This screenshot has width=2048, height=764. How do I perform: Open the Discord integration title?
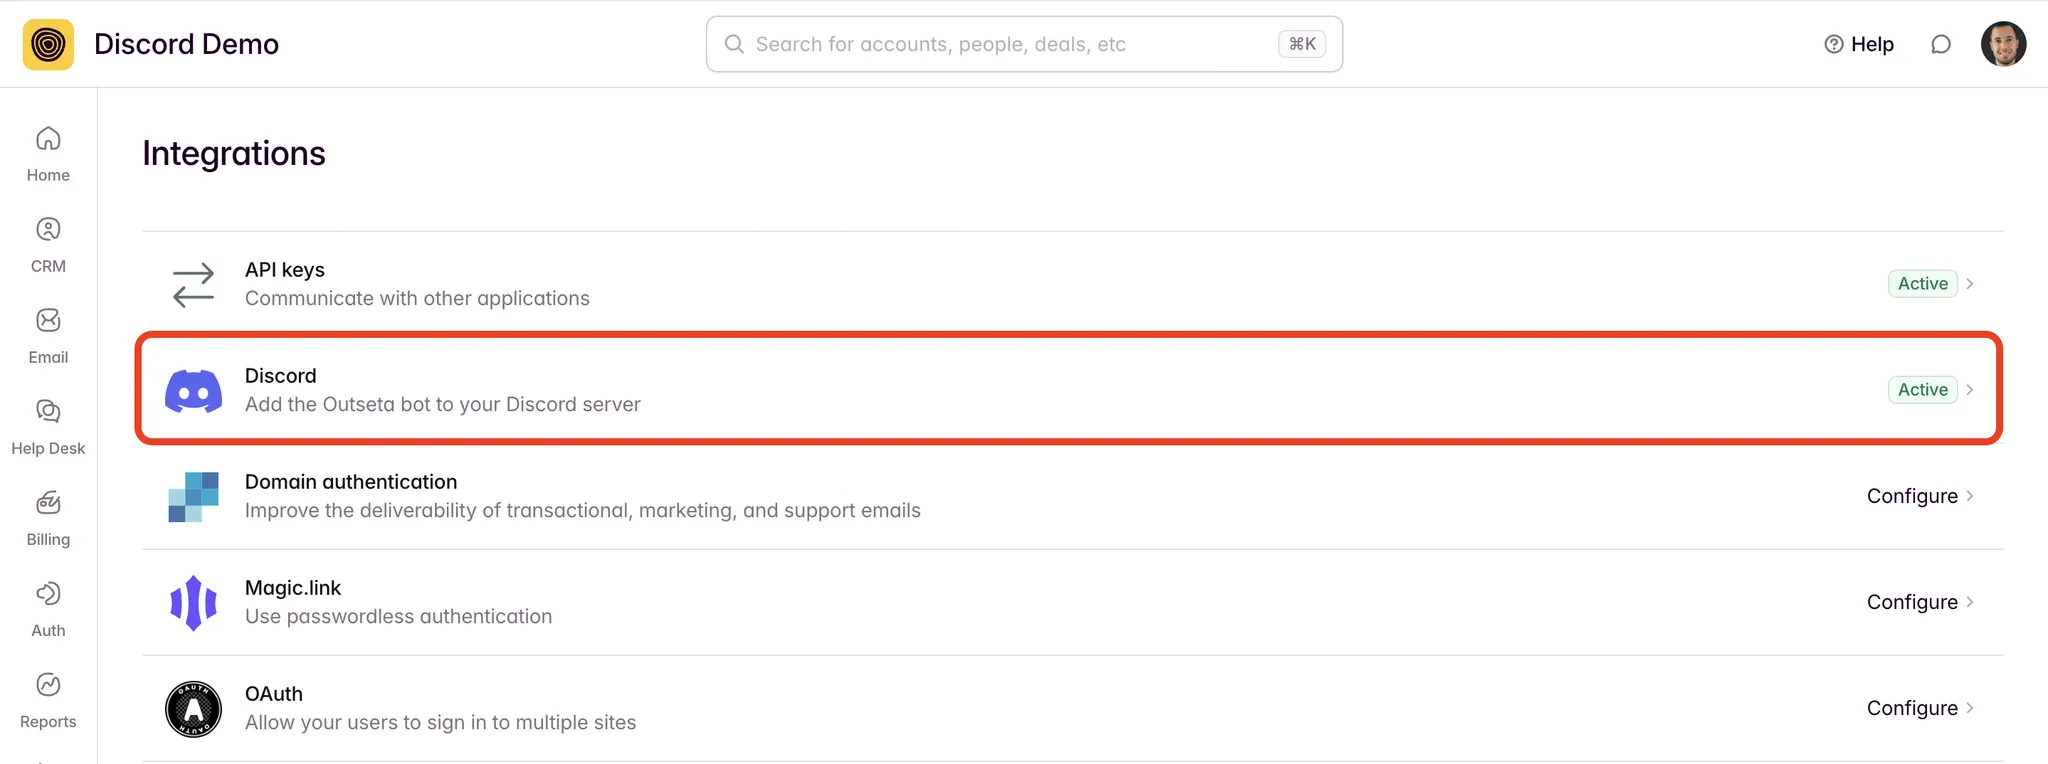(x=281, y=376)
